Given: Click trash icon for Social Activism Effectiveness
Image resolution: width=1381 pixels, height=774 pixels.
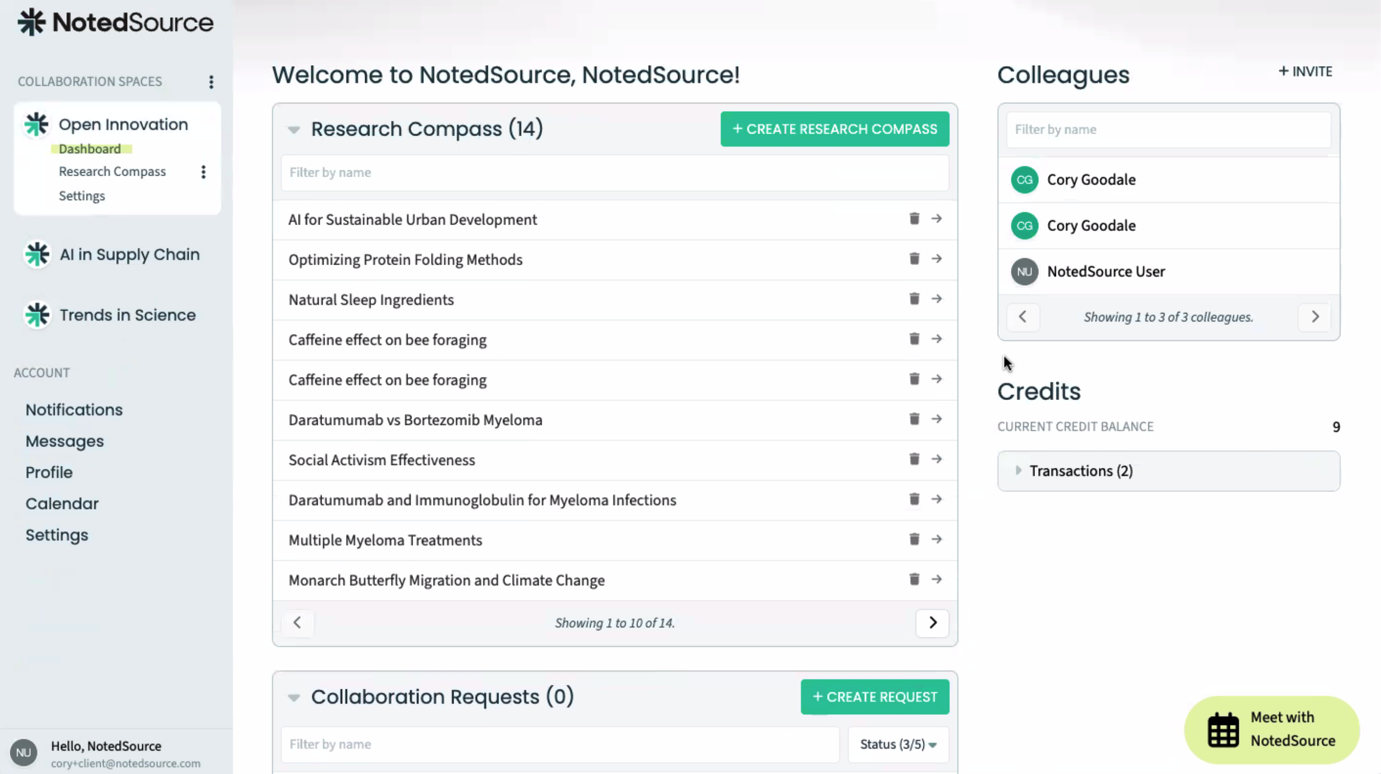Looking at the screenshot, I should coord(914,459).
